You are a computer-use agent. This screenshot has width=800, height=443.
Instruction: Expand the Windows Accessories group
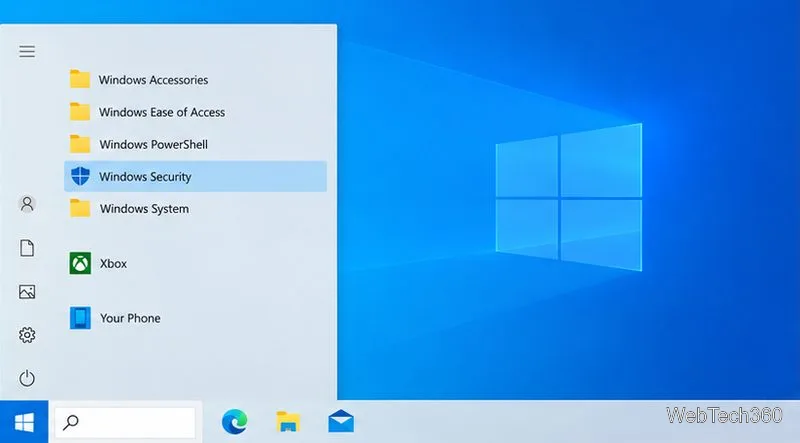coord(195,80)
